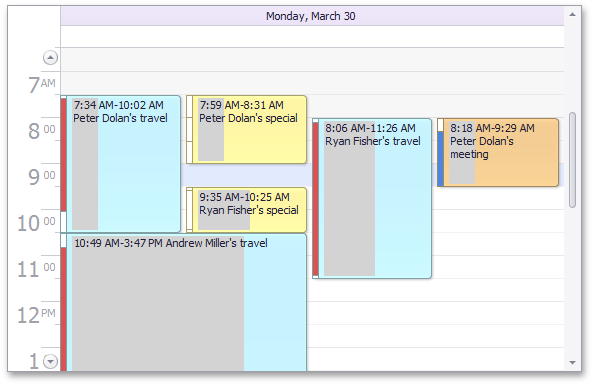Select the 8:06 AM Ryan Fisher's travel appointment

[372, 198]
